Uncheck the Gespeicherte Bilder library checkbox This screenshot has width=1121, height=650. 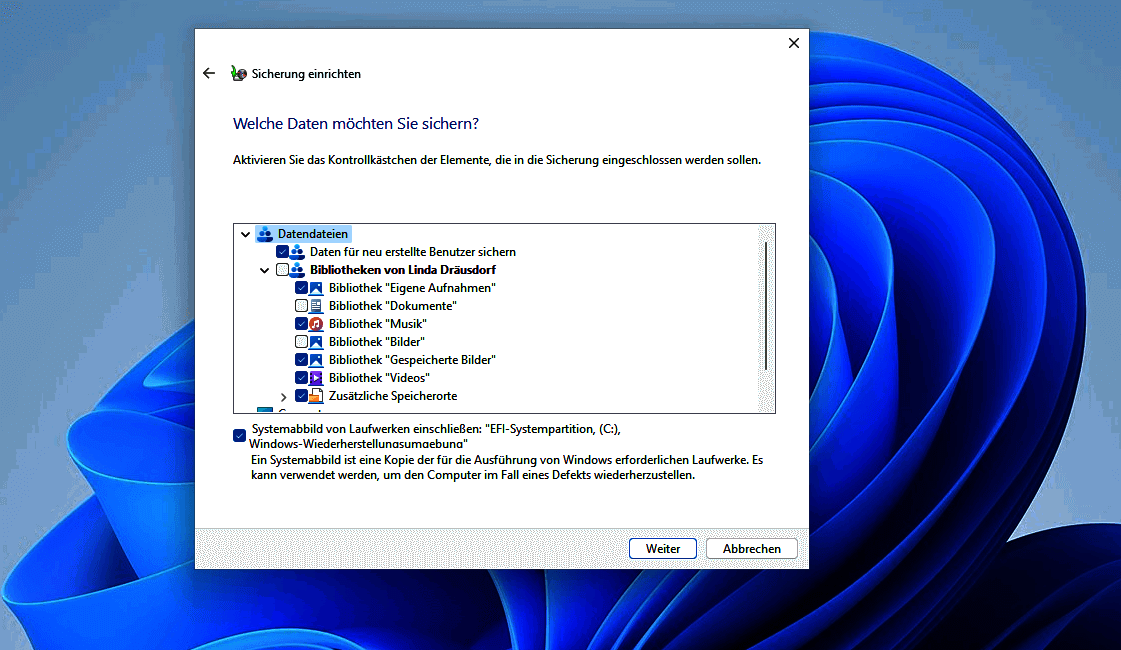[x=301, y=360]
